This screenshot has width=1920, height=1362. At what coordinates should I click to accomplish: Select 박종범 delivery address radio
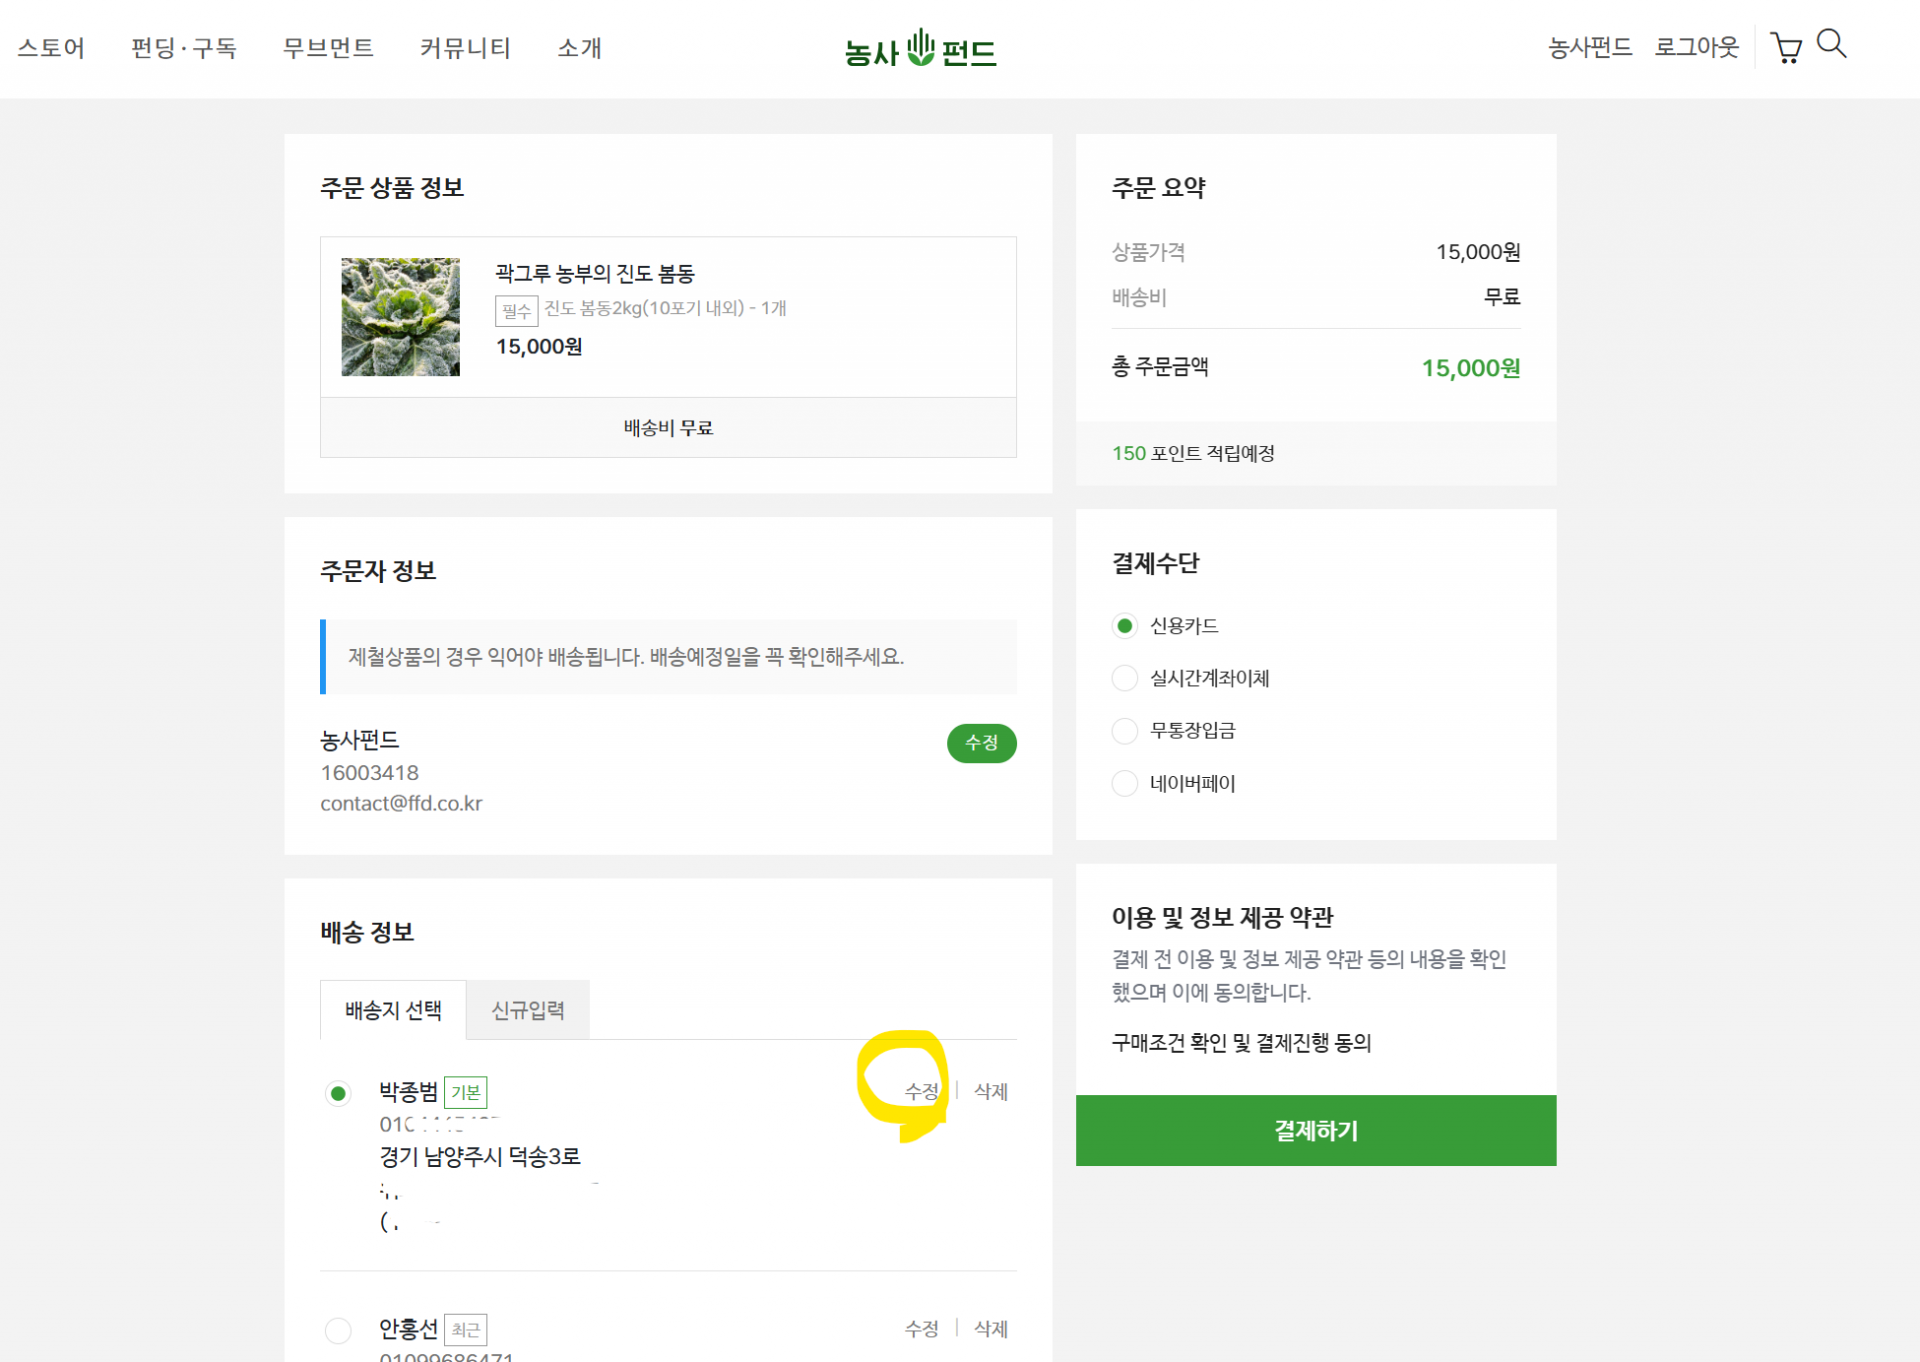pyautogui.click(x=338, y=1093)
